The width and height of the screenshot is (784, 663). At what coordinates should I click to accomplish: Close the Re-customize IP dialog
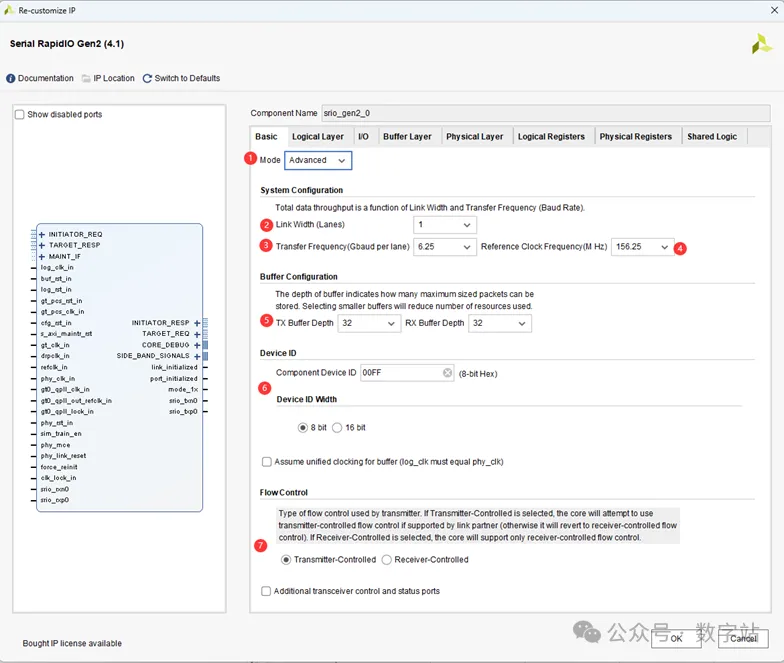point(774,10)
